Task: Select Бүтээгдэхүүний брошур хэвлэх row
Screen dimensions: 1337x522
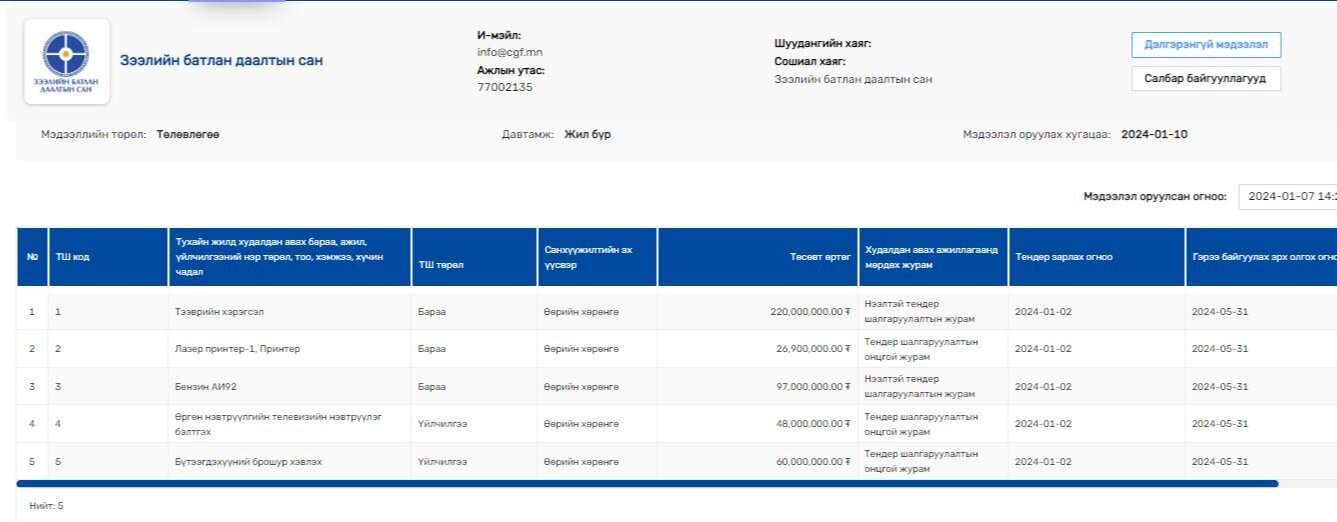Action: click(248, 462)
